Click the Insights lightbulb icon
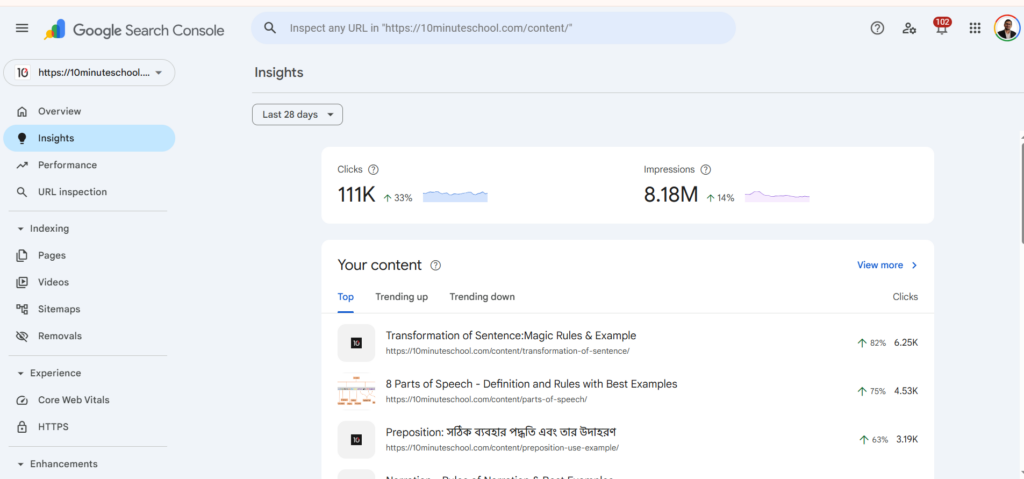The image size is (1024, 479). (22, 139)
